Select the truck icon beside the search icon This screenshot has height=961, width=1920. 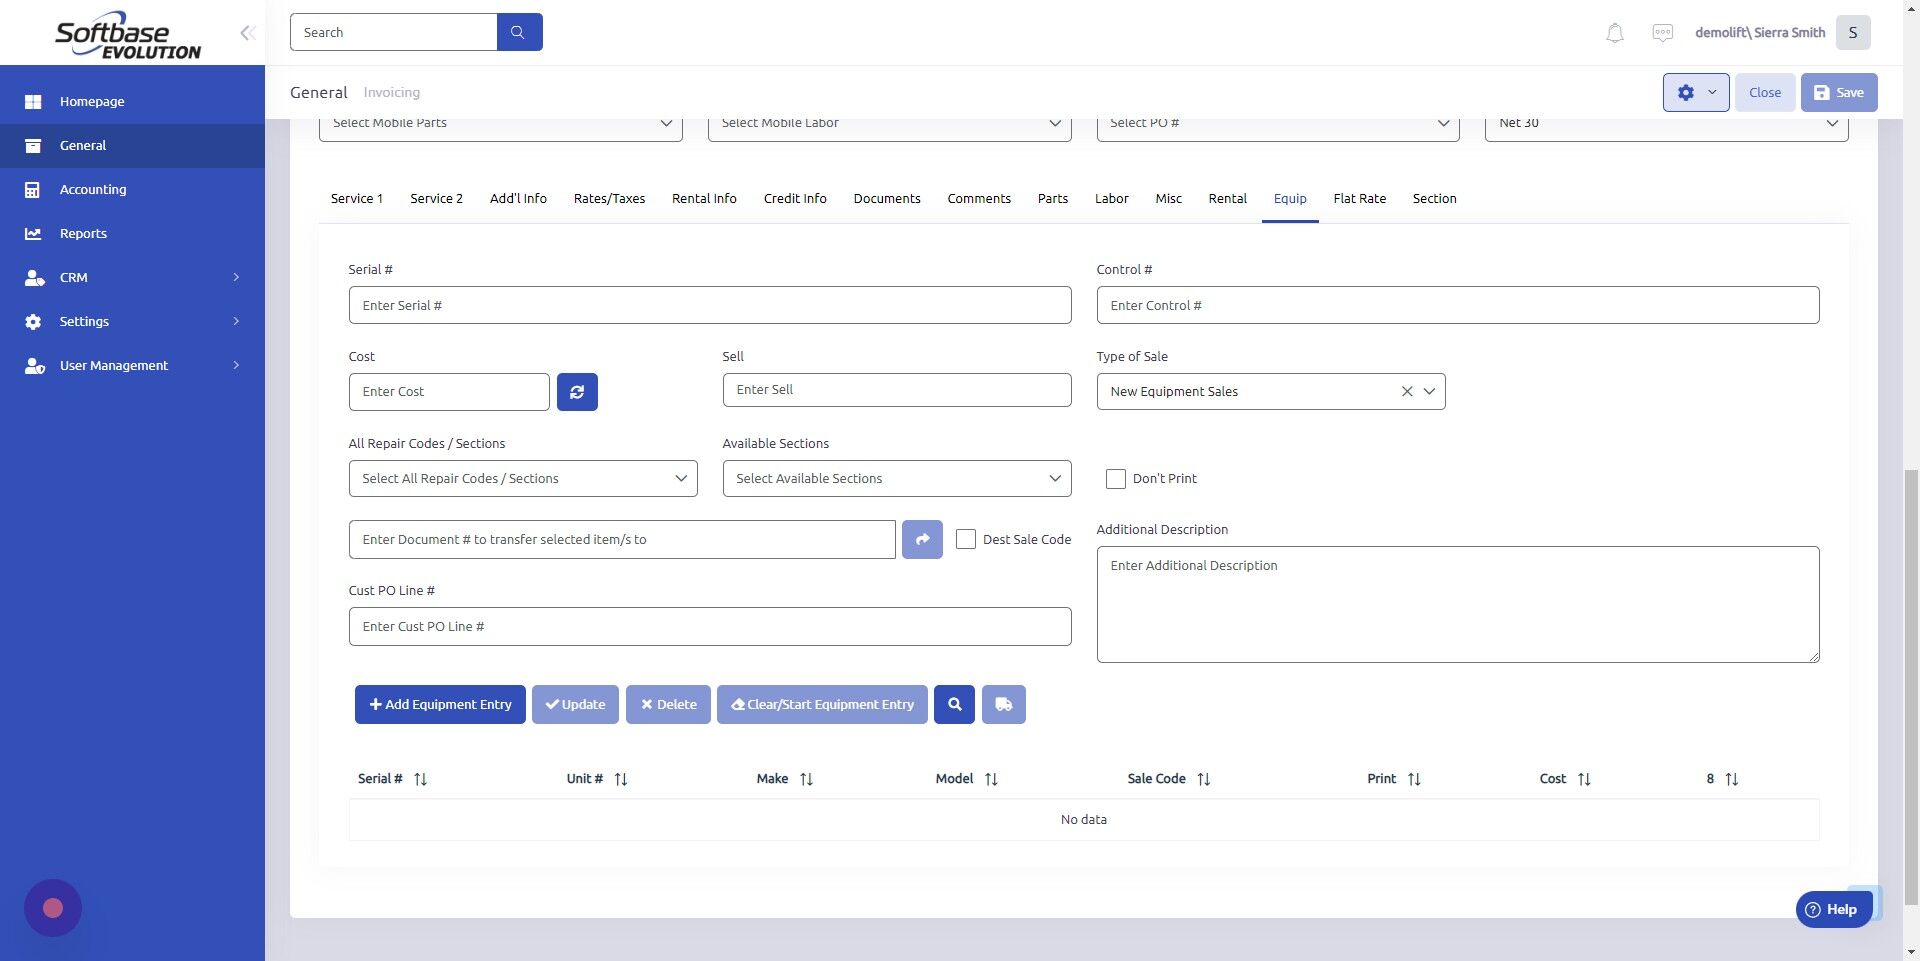coord(1003,704)
